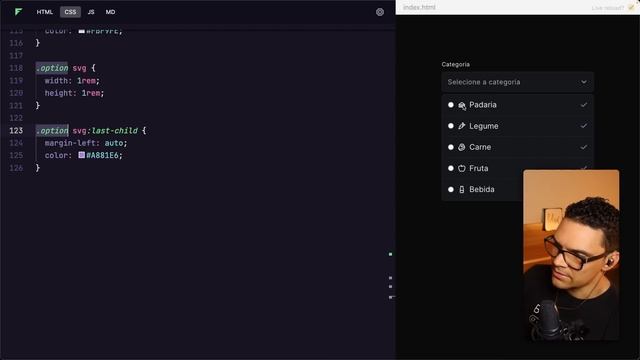
Task: Toggle the Live reload checkbox
Action: (x=631, y=7)
